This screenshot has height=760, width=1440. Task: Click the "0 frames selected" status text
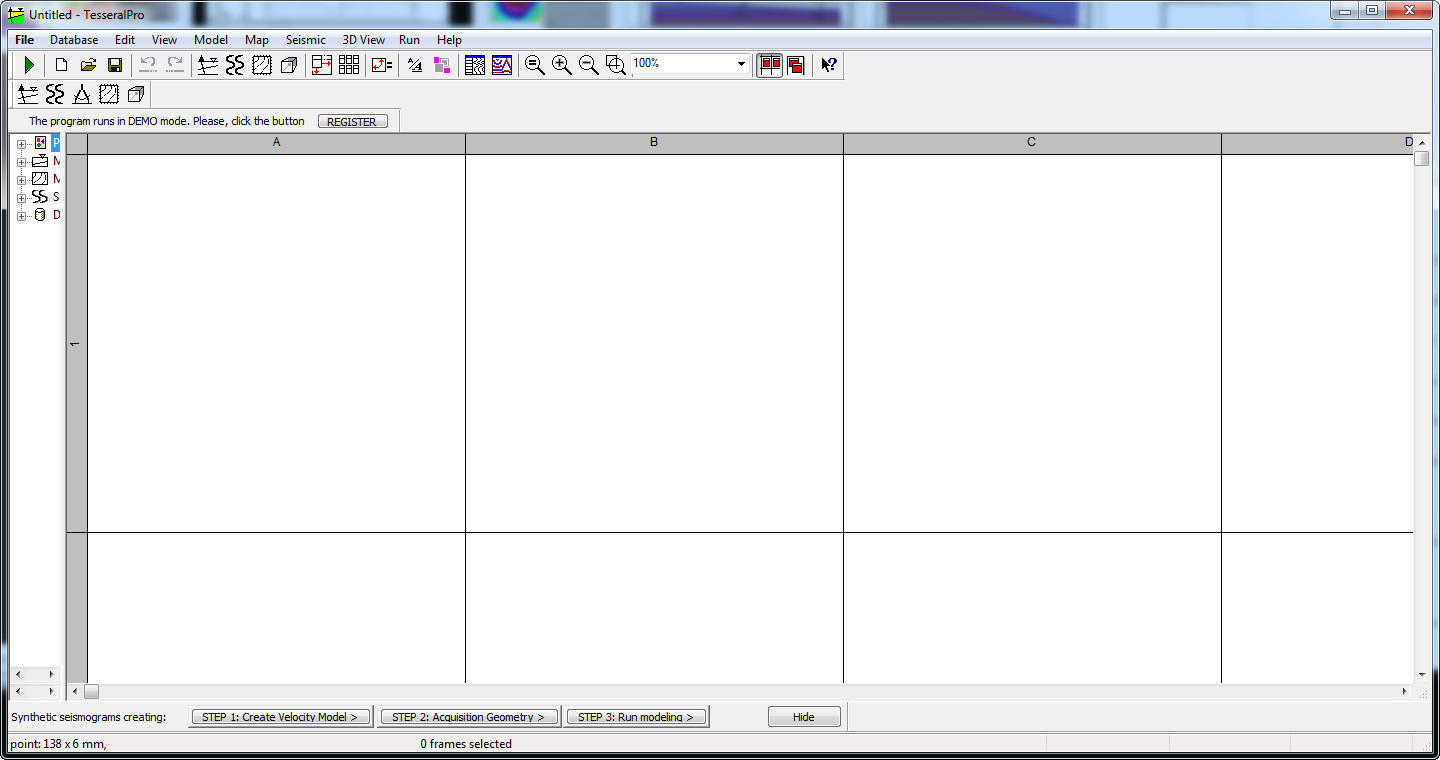click(x=466, y=744)
